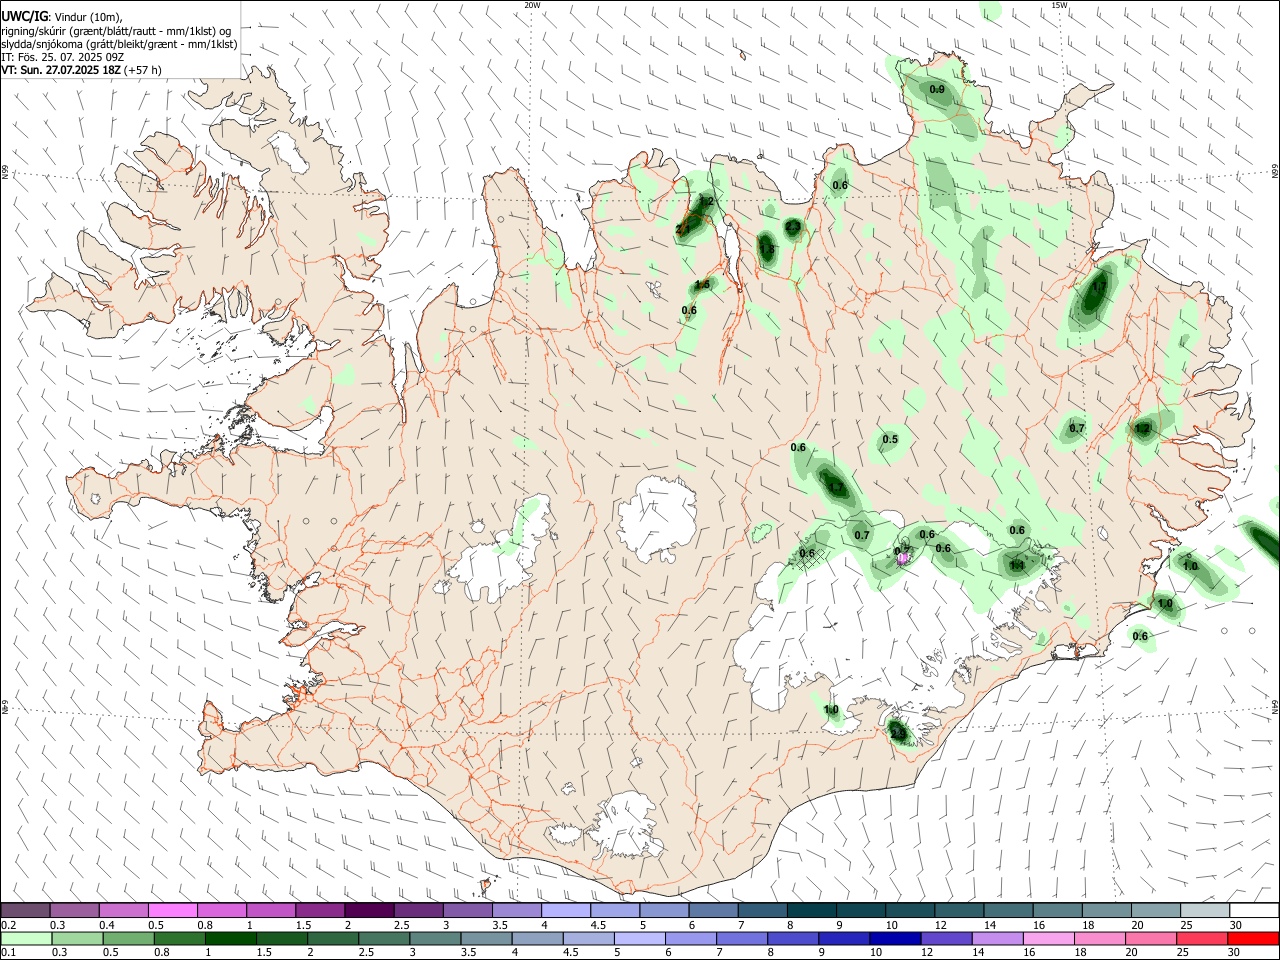Select the upper-row swatch labeled 1.5
Viewport: 1280px width, 960px height.
[320, 911]
